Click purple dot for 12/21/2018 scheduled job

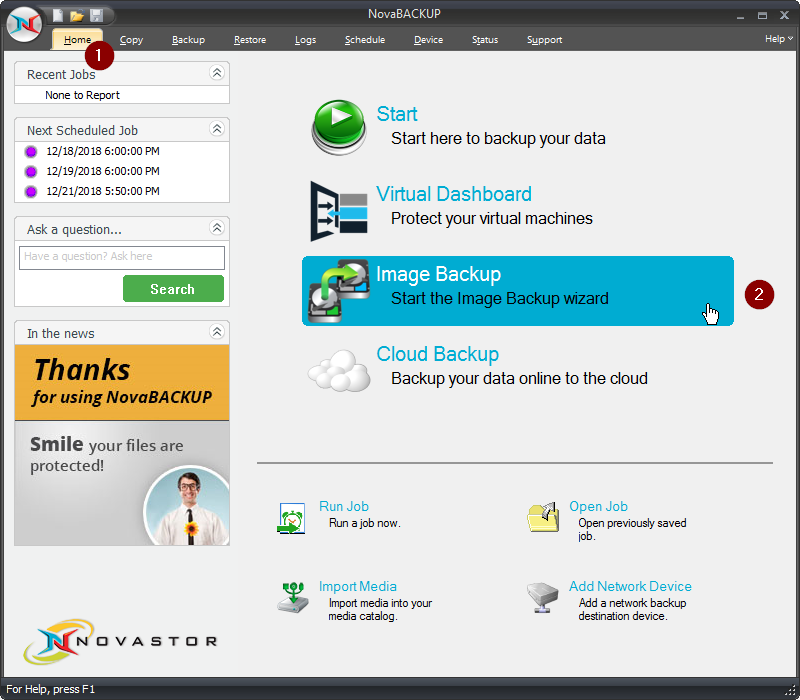(x=31, y=191)
